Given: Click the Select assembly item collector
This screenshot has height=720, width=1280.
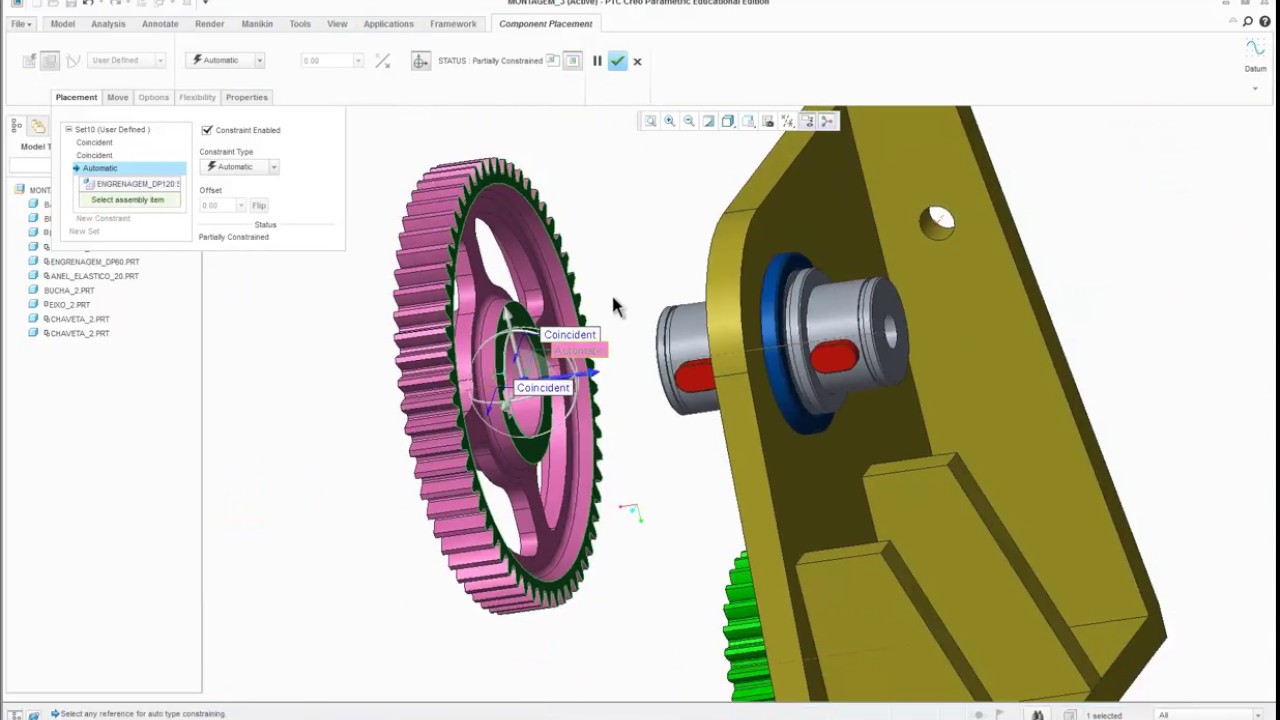Looking at the screenshot, I should (x=128, y=200).
